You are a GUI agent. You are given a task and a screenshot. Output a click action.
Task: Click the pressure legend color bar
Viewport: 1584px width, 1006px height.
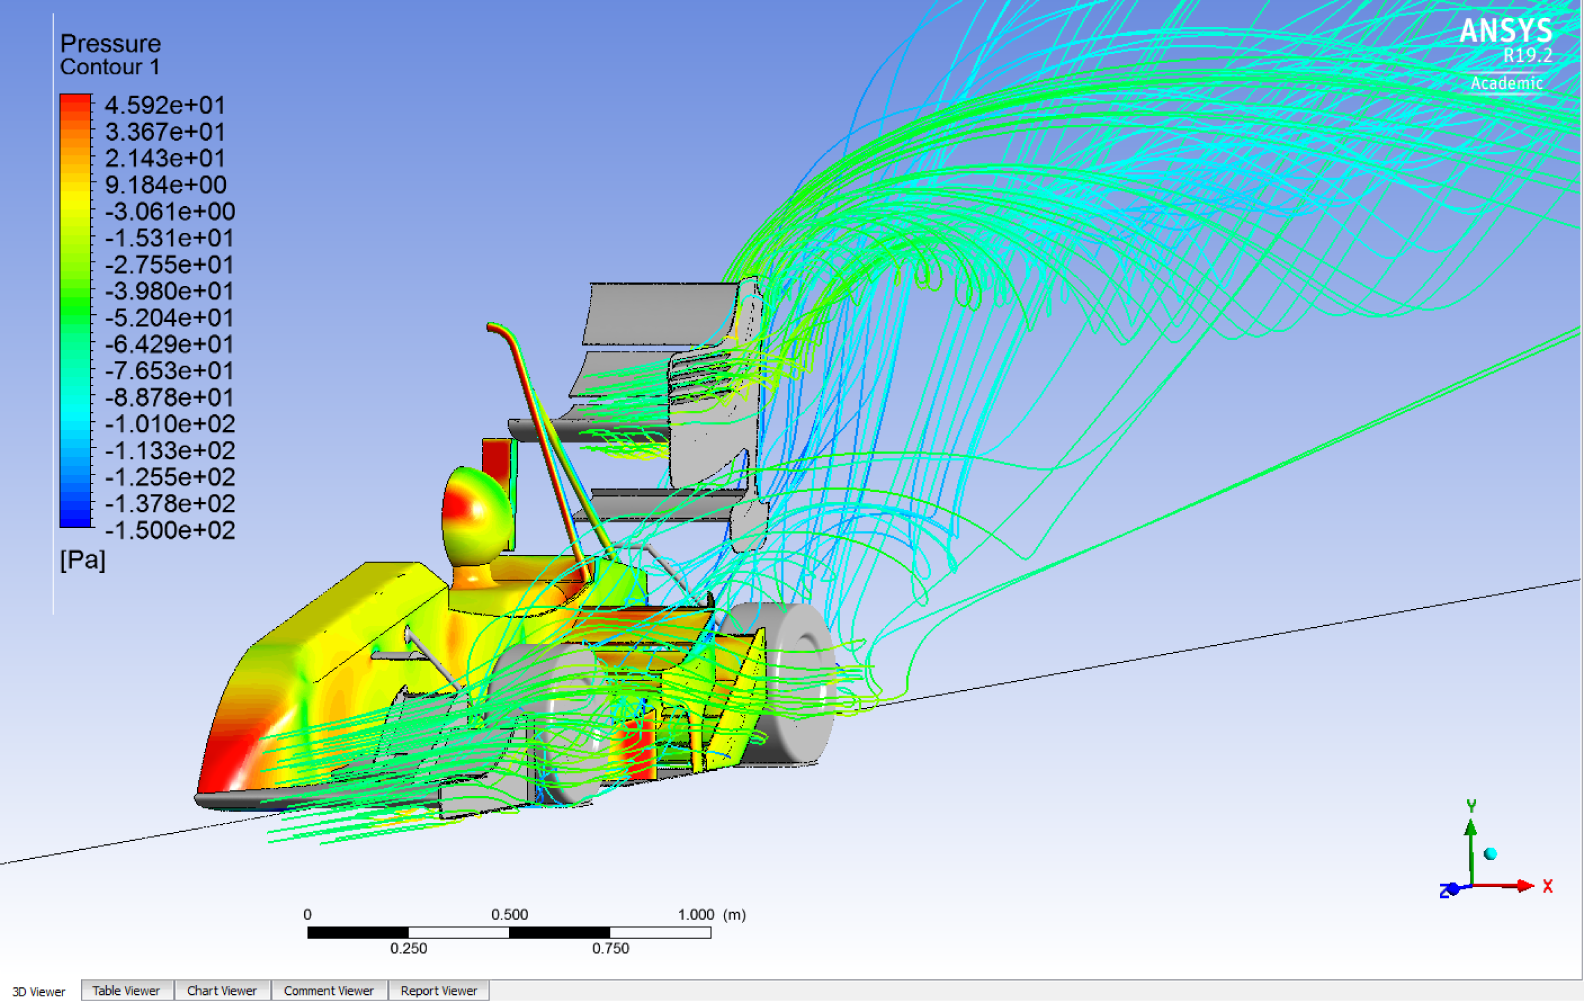[x=76, y=310]
